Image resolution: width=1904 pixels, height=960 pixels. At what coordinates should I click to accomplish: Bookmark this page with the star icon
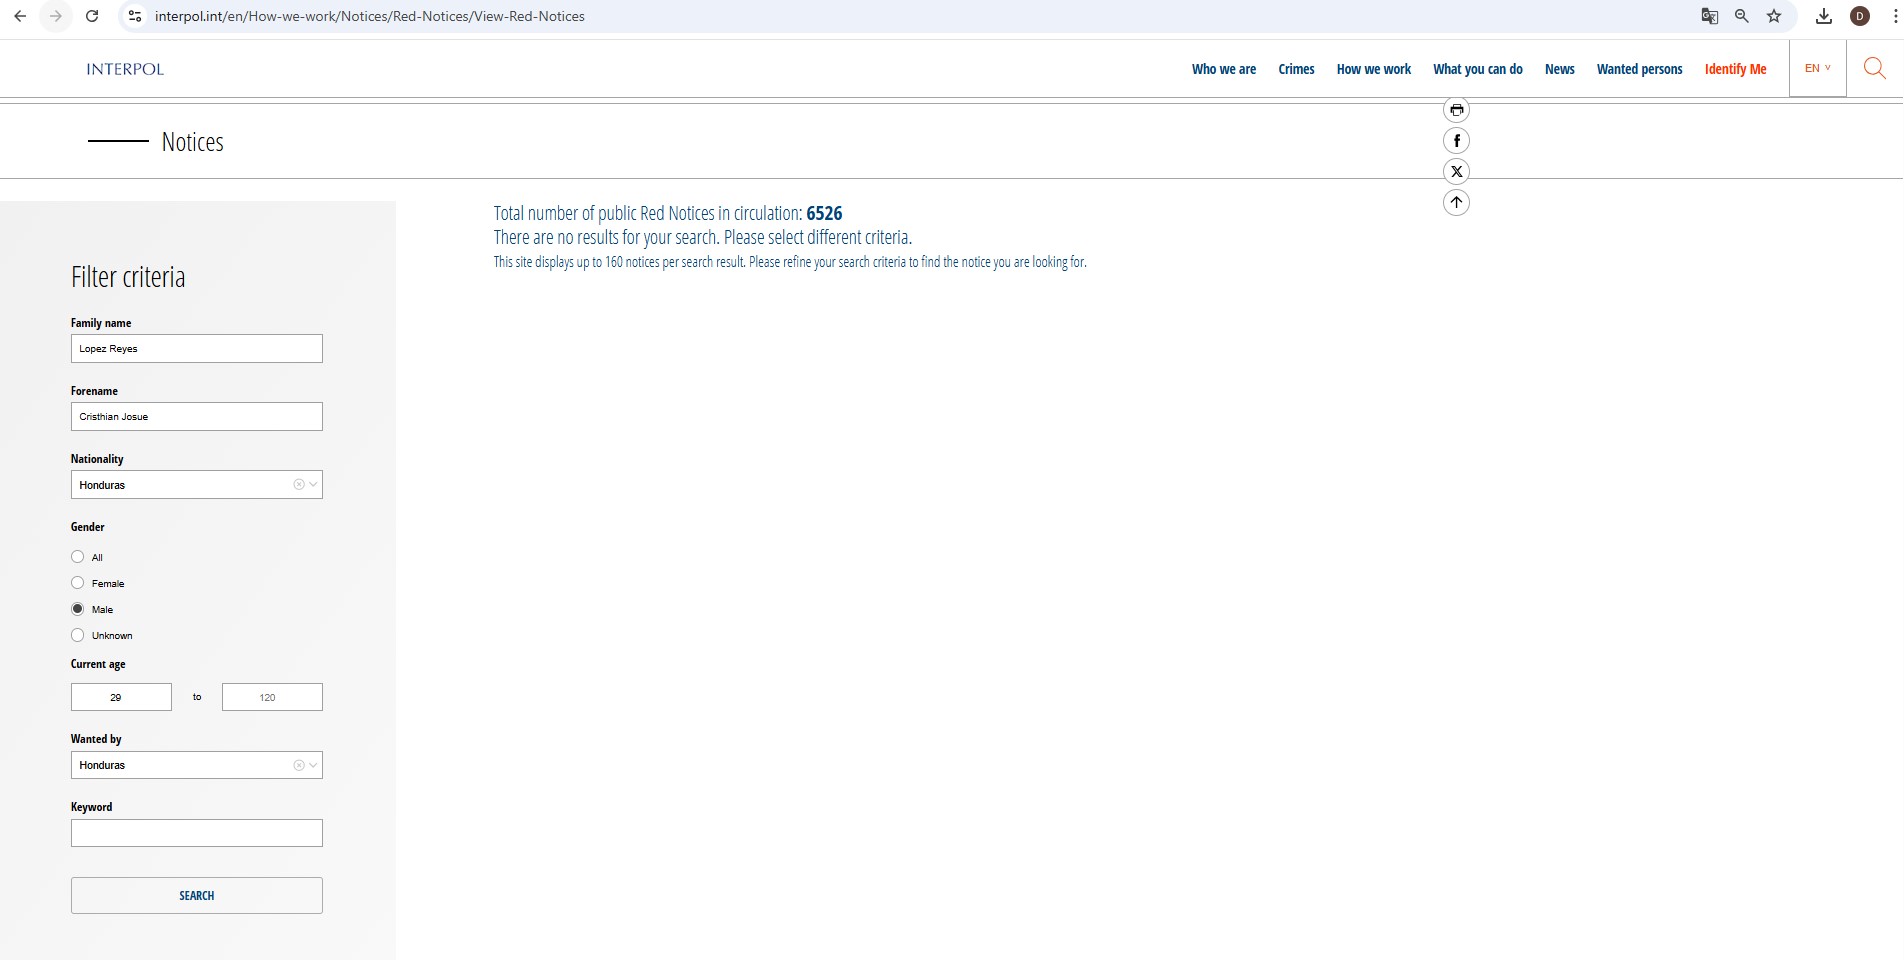click(x=1774, y=16)
